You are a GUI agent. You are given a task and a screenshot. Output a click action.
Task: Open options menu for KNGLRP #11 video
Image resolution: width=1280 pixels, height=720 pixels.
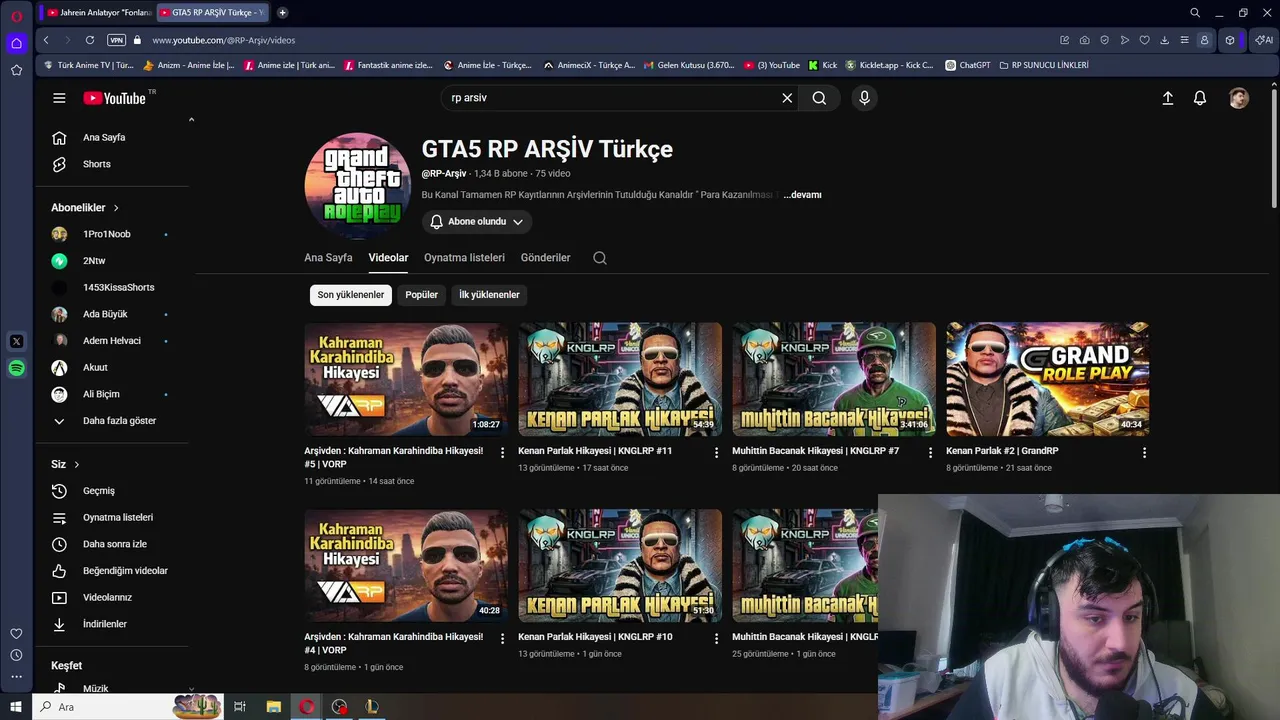[716, 453]
